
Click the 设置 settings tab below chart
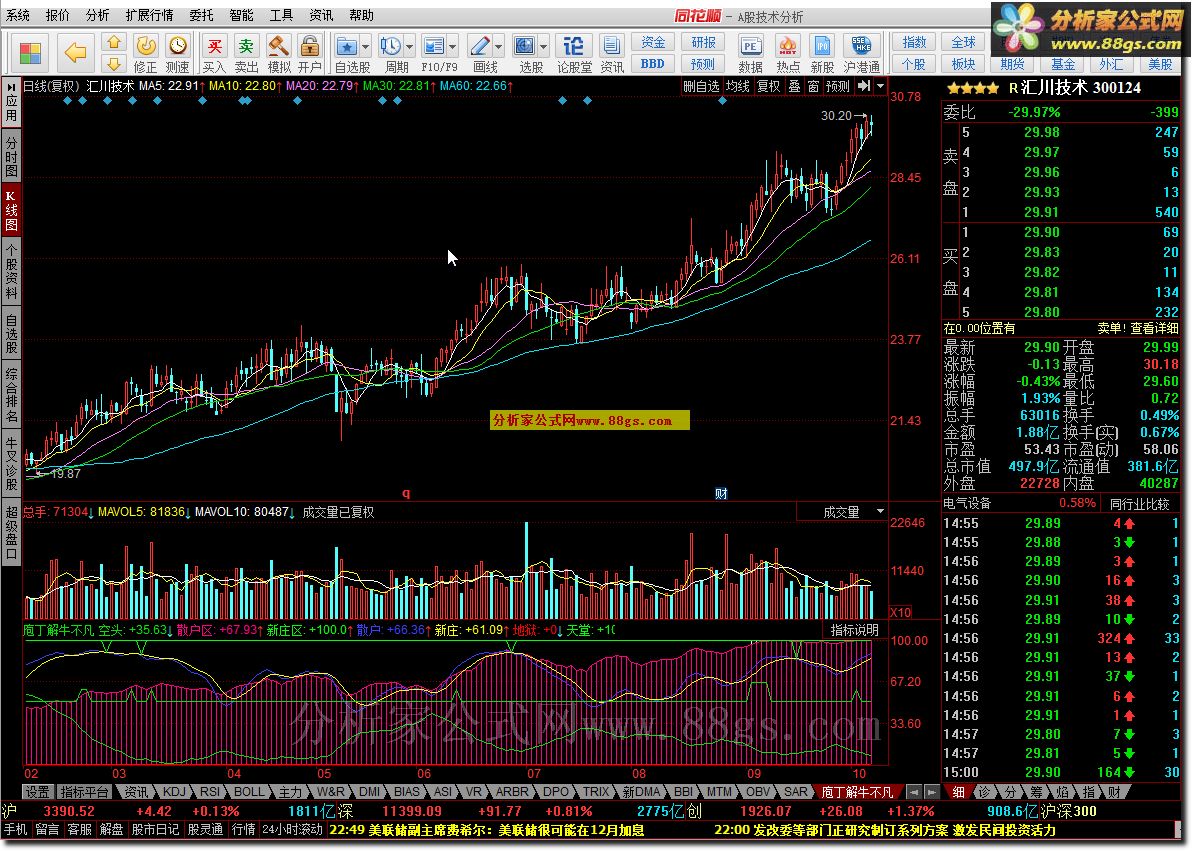37,792
